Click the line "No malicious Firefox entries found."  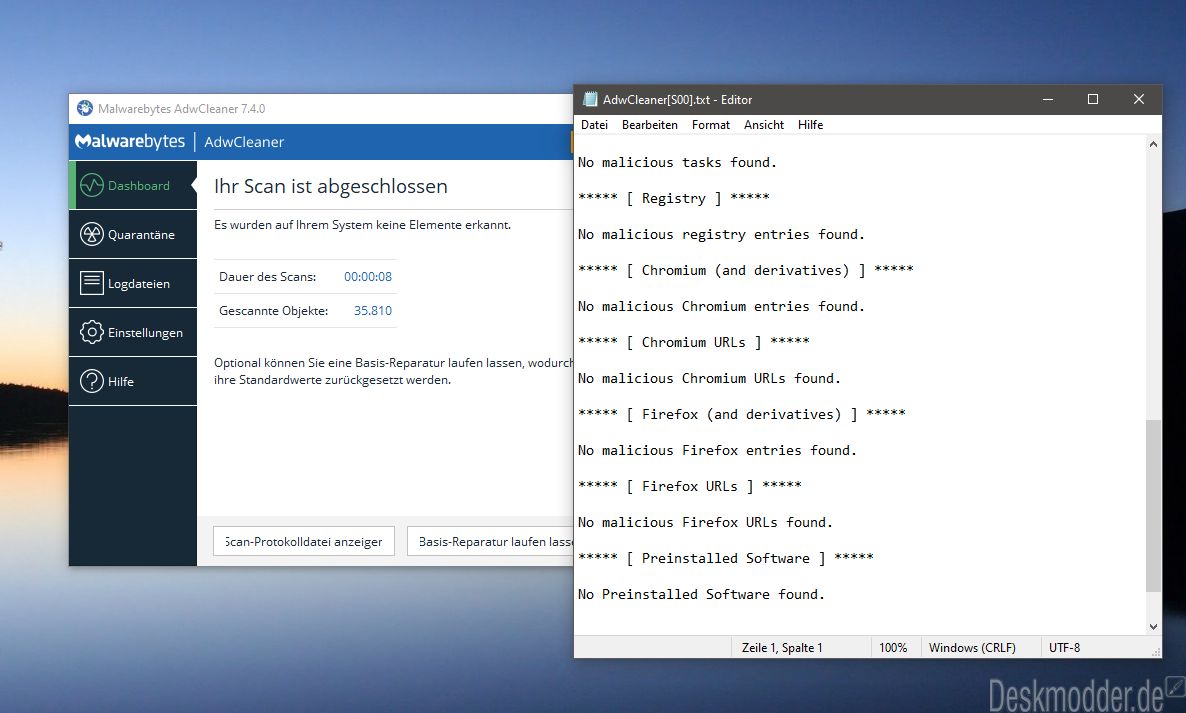(717, 451)
